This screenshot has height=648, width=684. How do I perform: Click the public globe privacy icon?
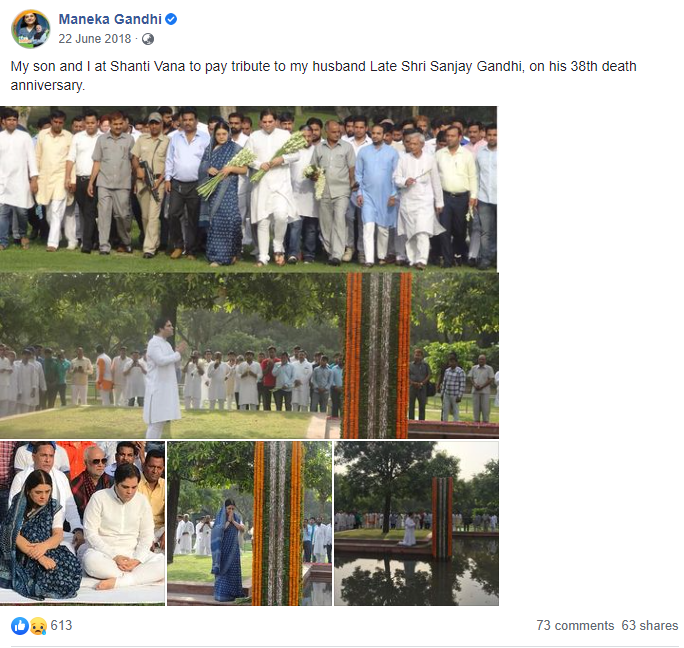point(148,39)
